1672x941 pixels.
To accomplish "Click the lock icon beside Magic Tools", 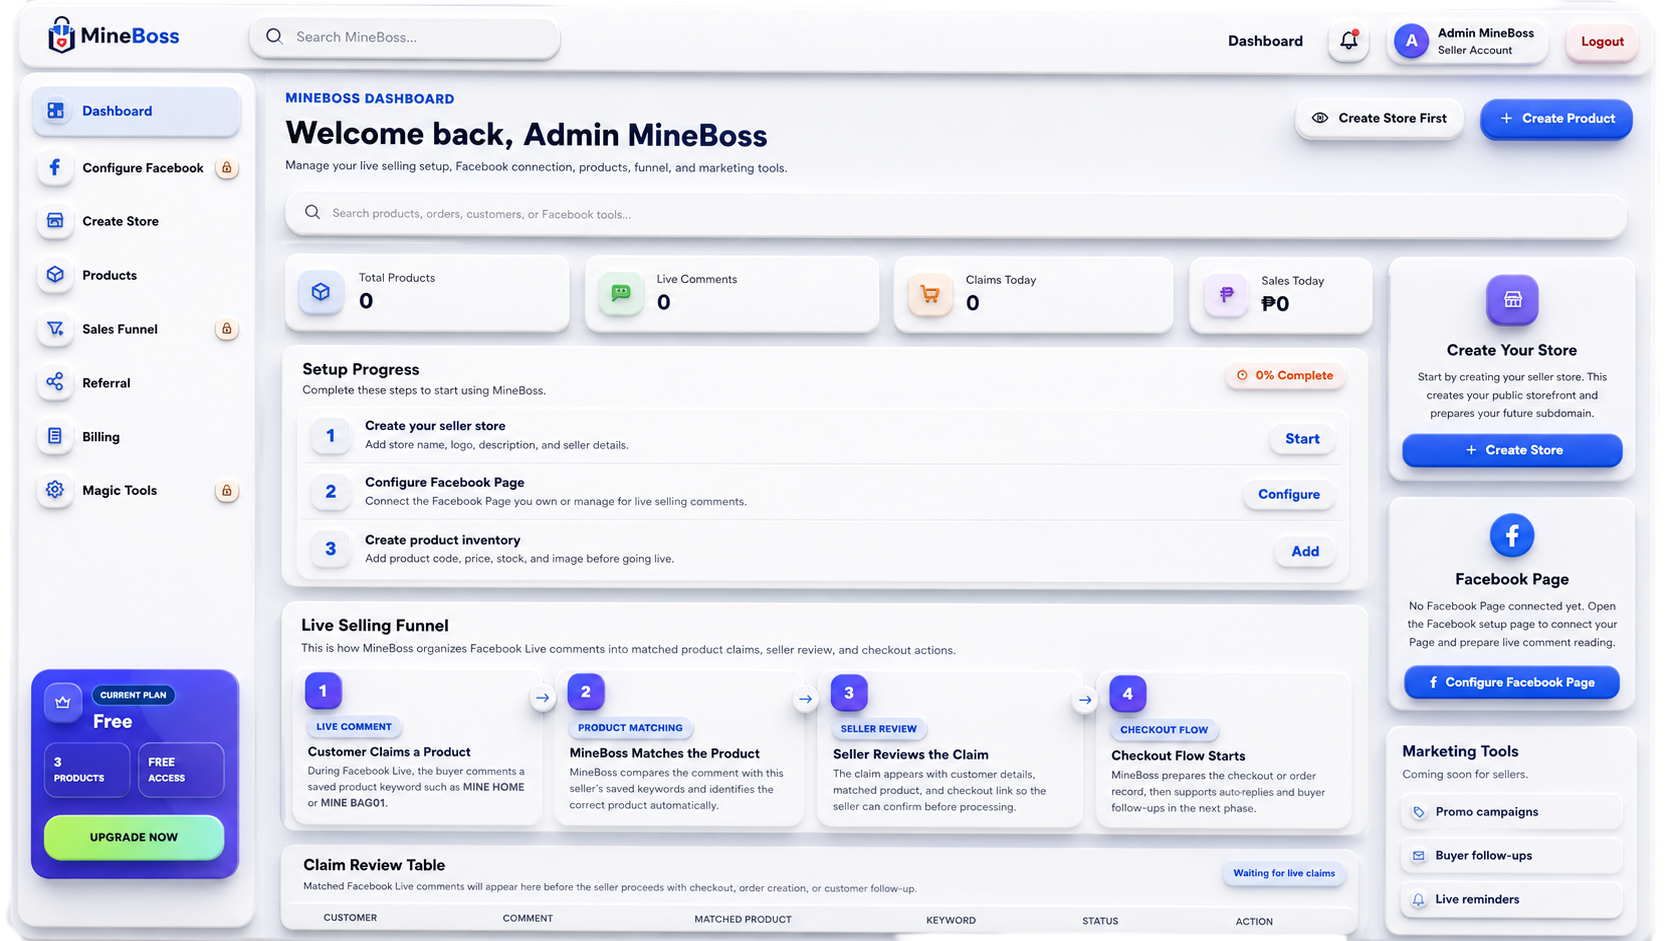I will [x=227, y=491].
